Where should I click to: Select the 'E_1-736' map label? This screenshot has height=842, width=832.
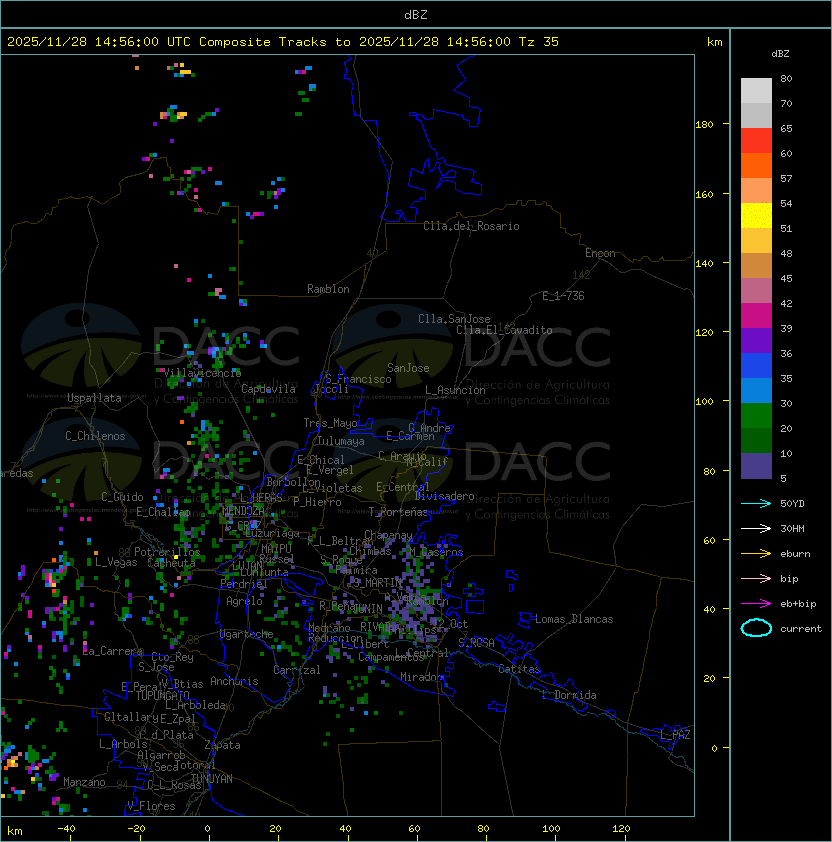[563, 296]
